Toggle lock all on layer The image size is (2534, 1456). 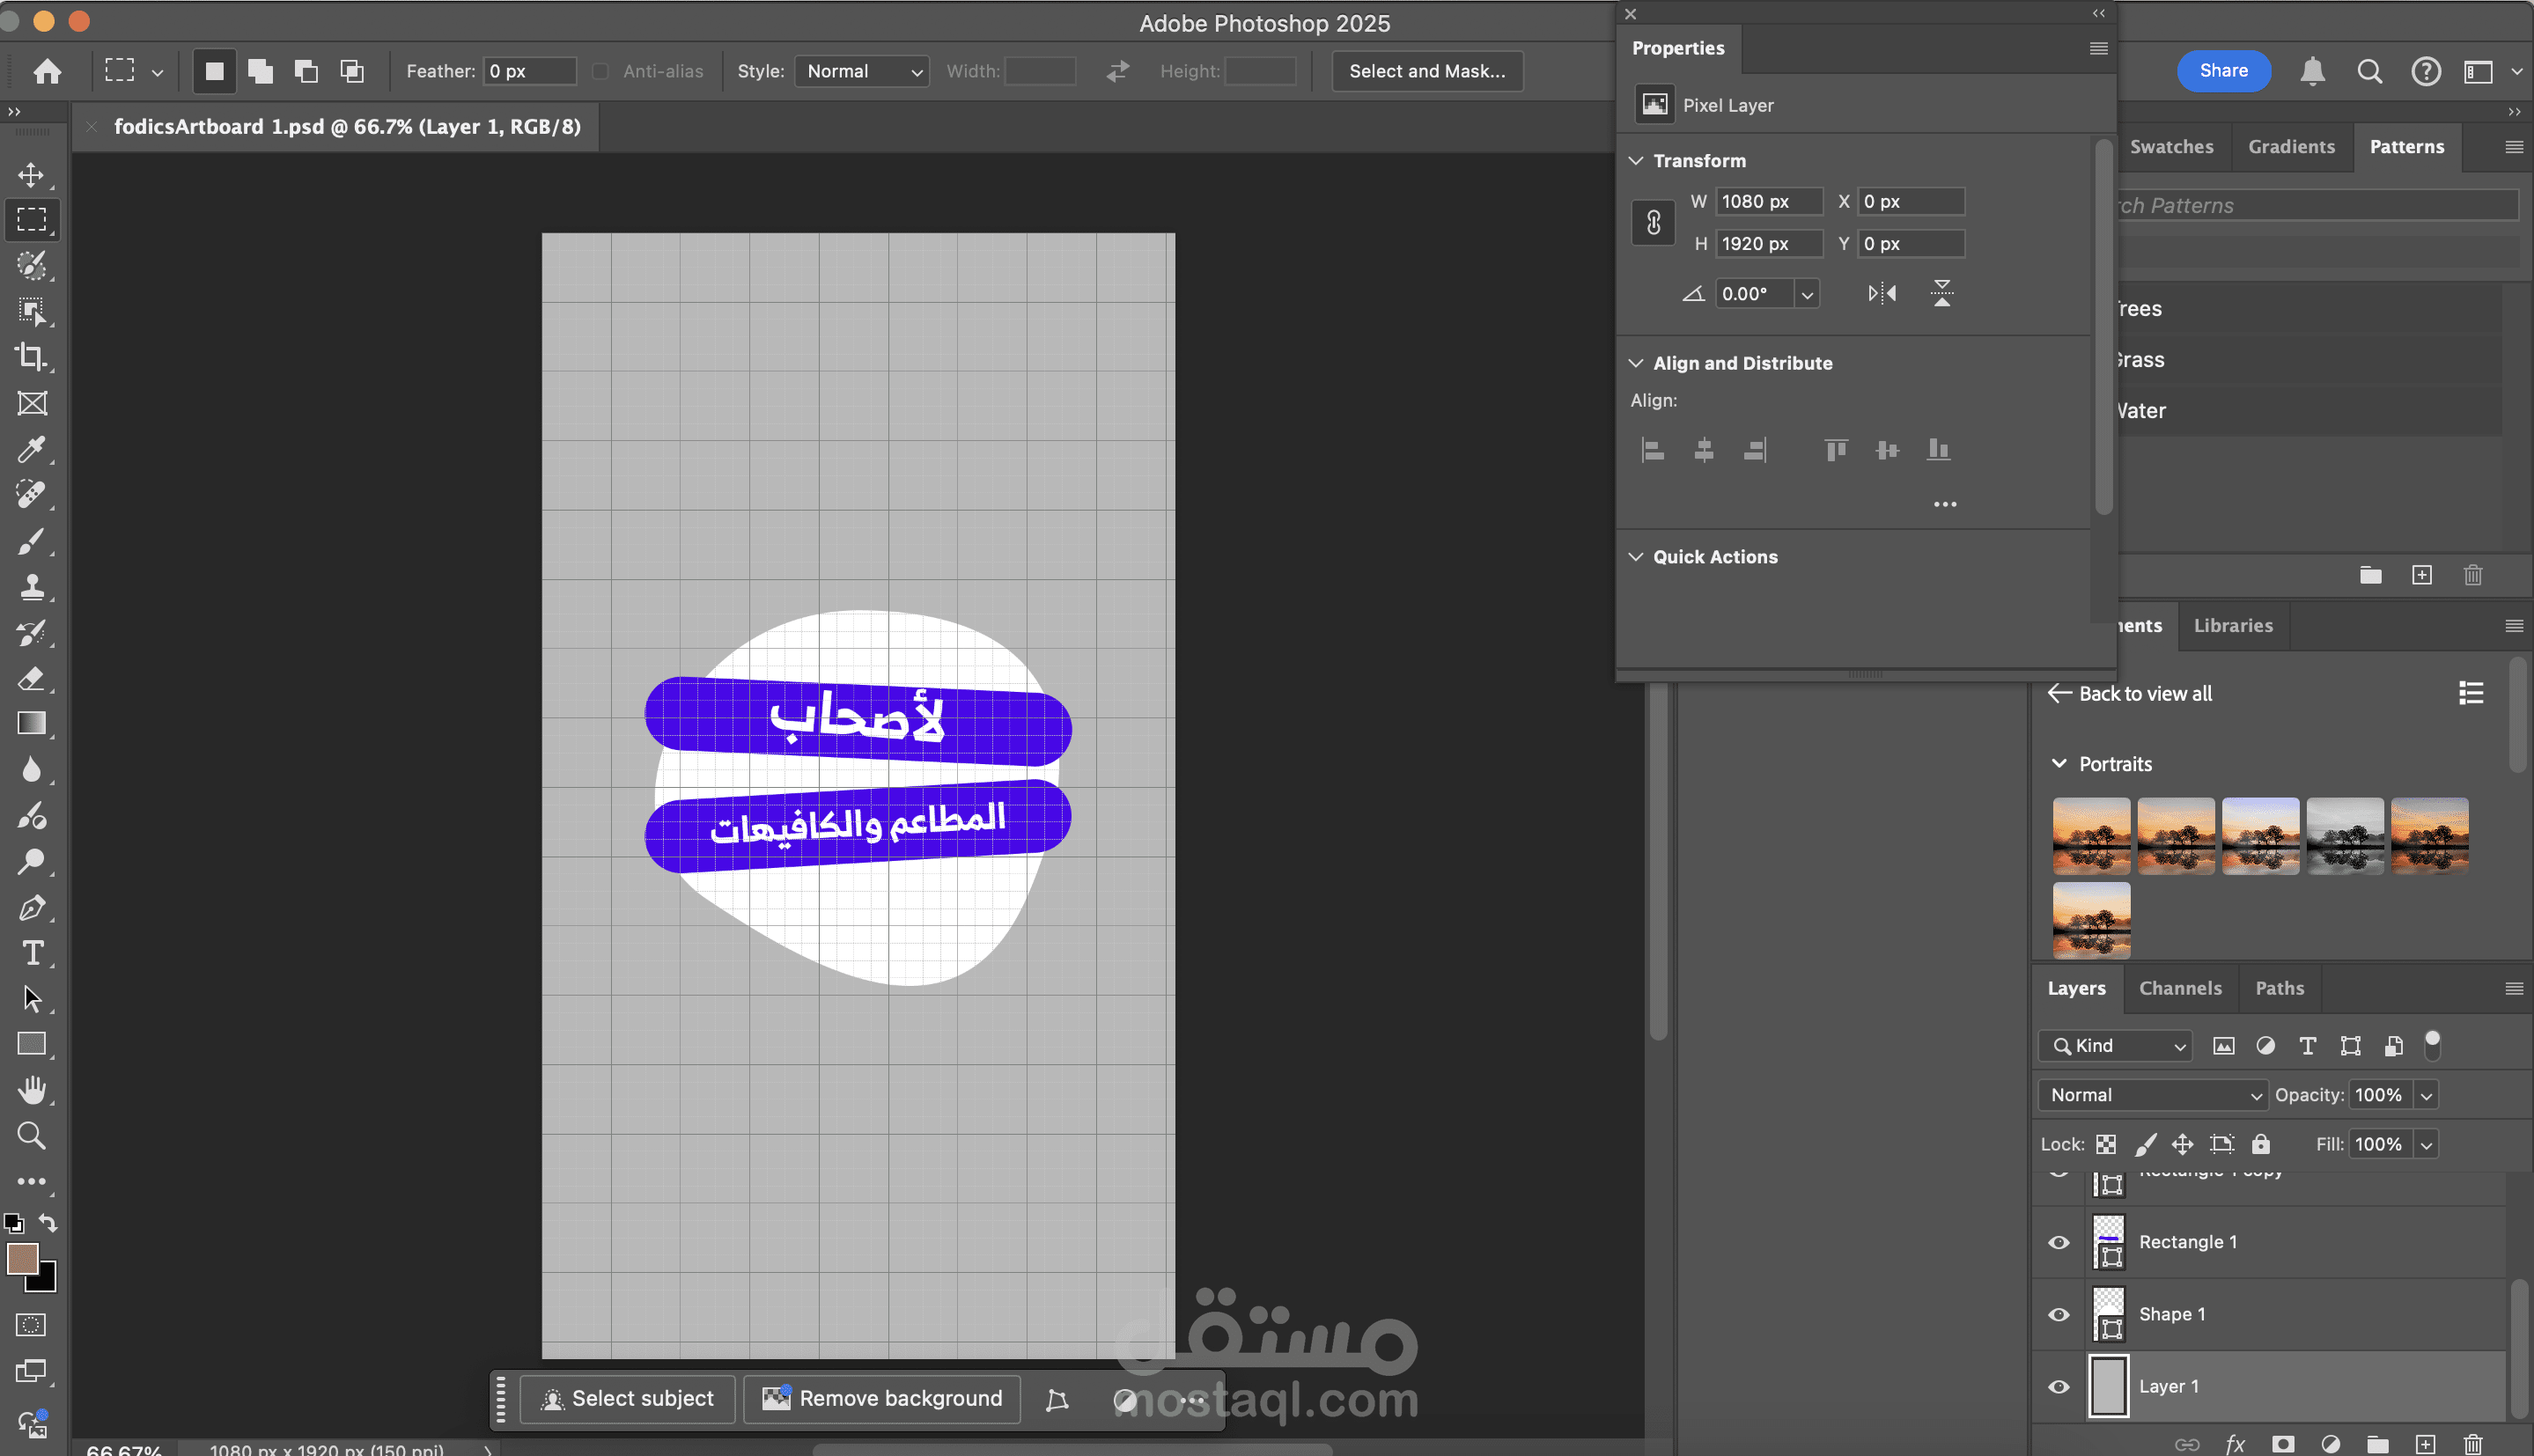point(2261,1144)
